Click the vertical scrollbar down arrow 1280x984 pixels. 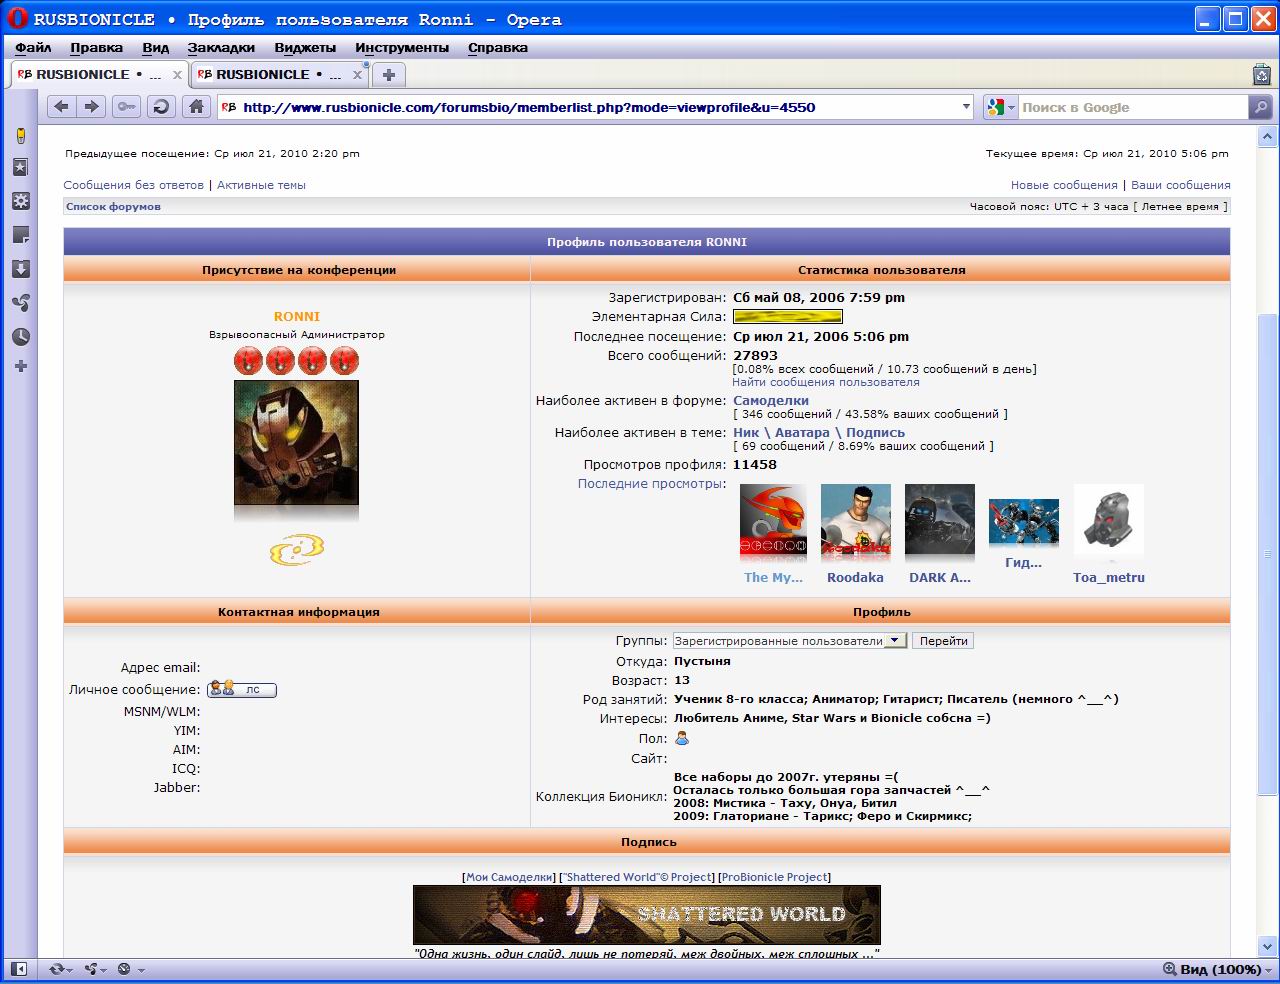point(1267,946)
